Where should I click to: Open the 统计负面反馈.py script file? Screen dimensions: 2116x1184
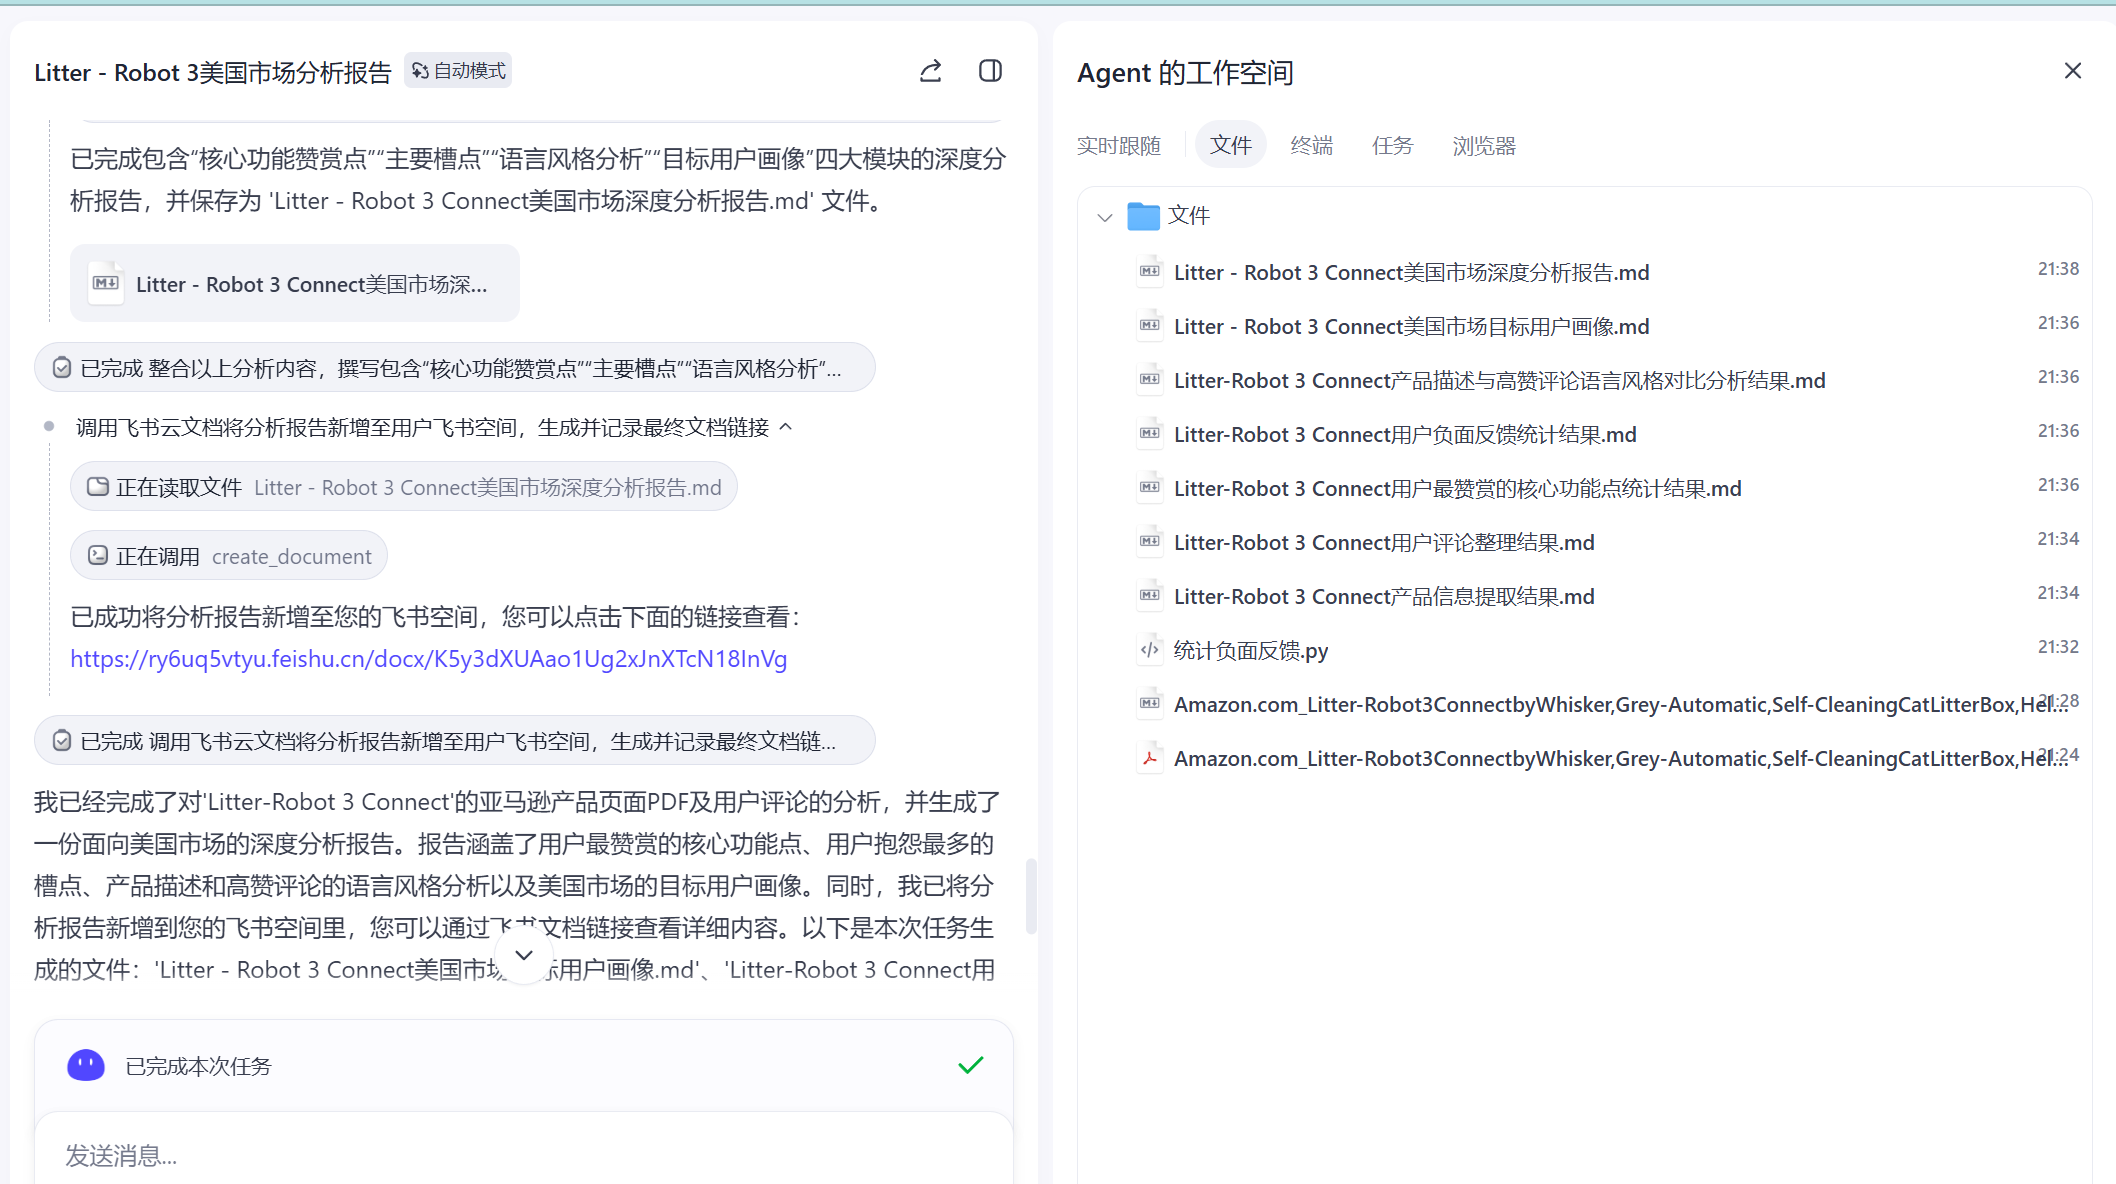point(1250,651)
